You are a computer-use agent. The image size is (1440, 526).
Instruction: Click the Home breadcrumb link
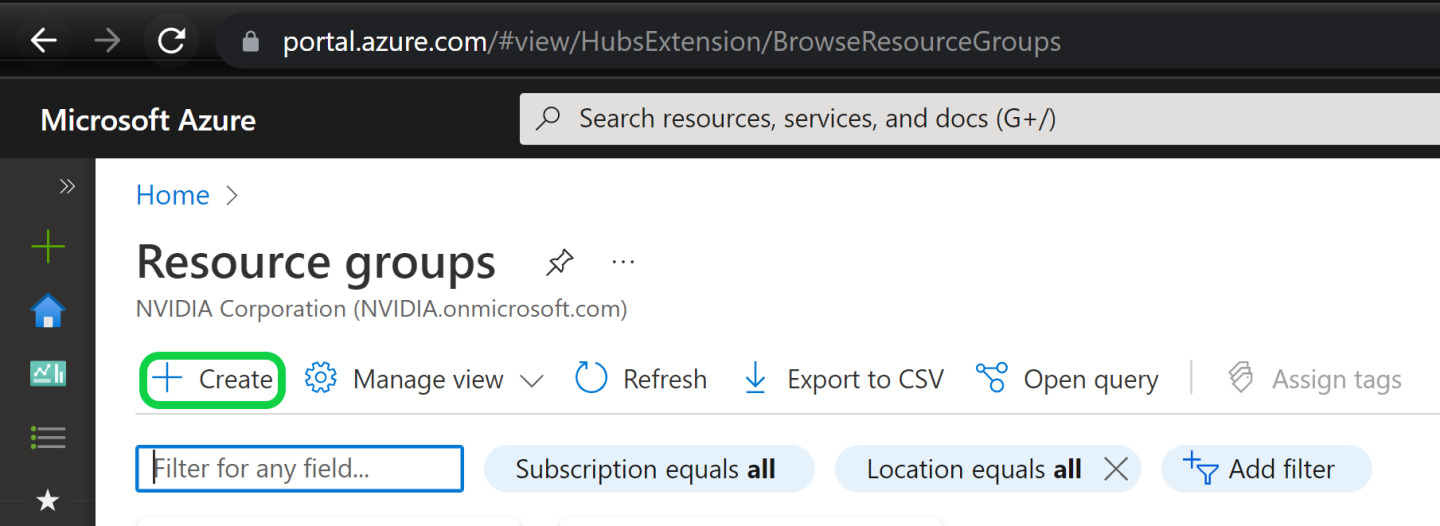click(x=173, y=195)
